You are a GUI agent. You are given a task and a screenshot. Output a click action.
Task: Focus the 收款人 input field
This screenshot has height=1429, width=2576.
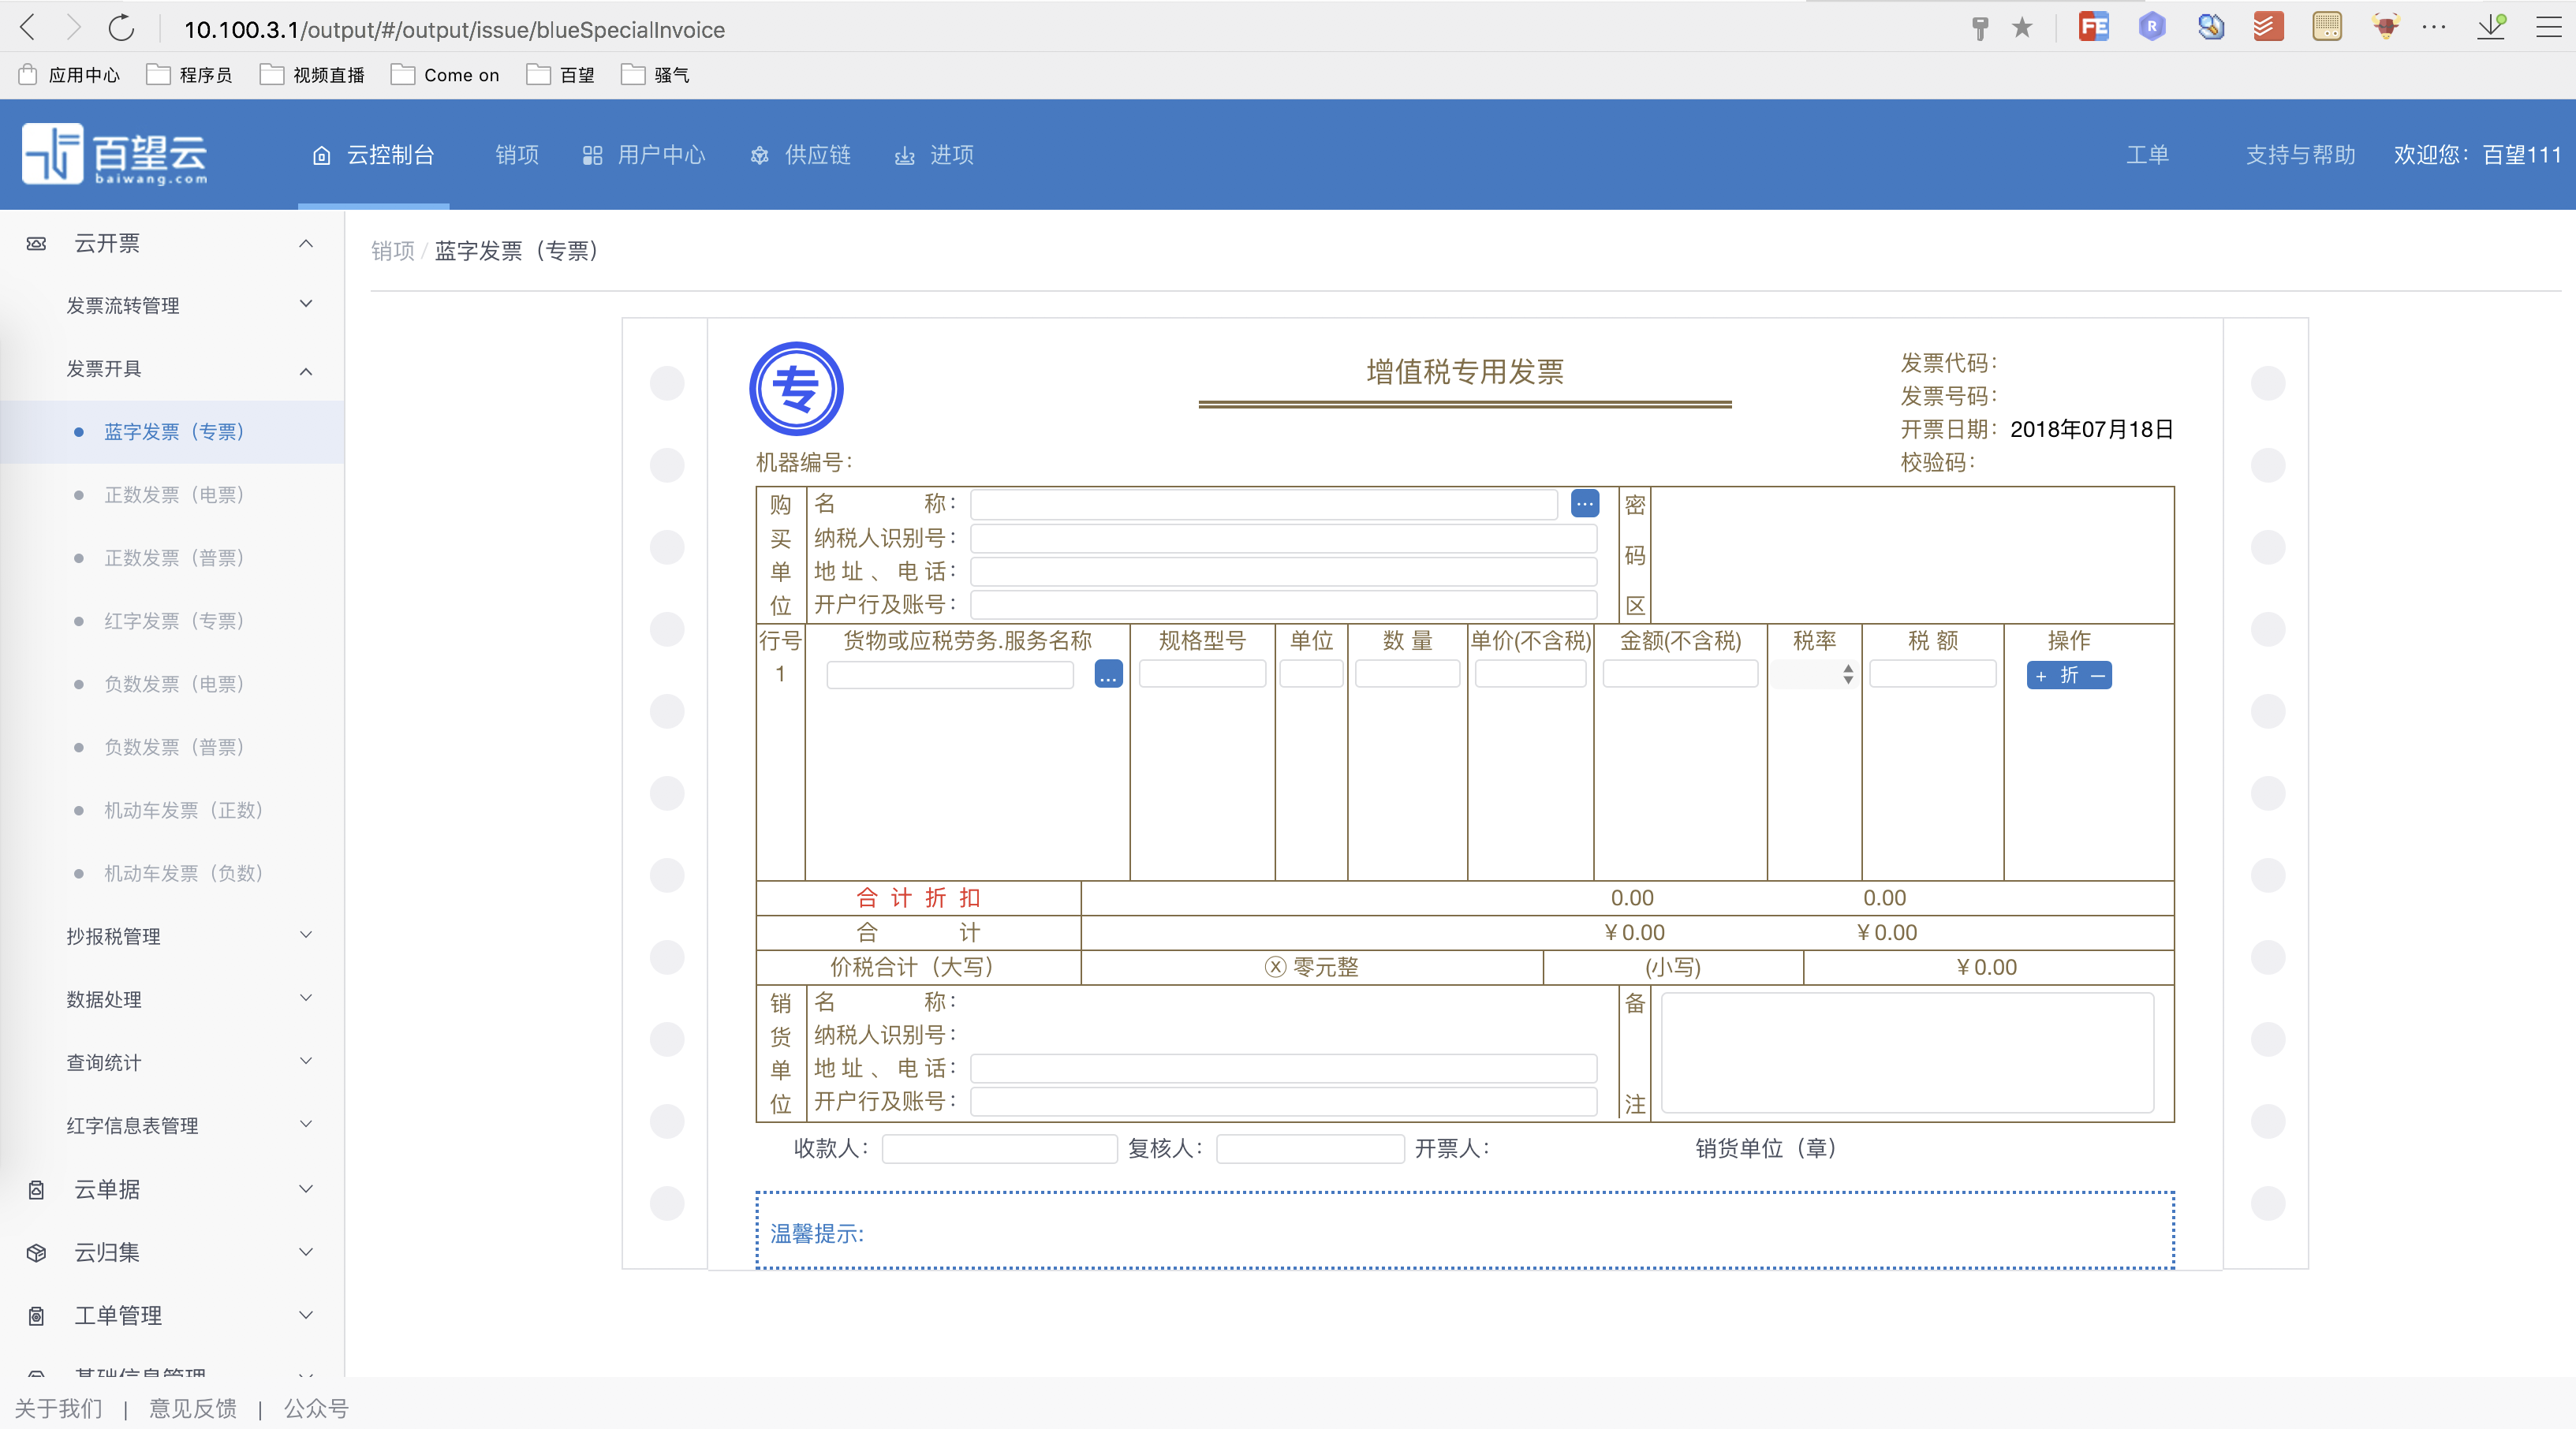pos(999,1149)
